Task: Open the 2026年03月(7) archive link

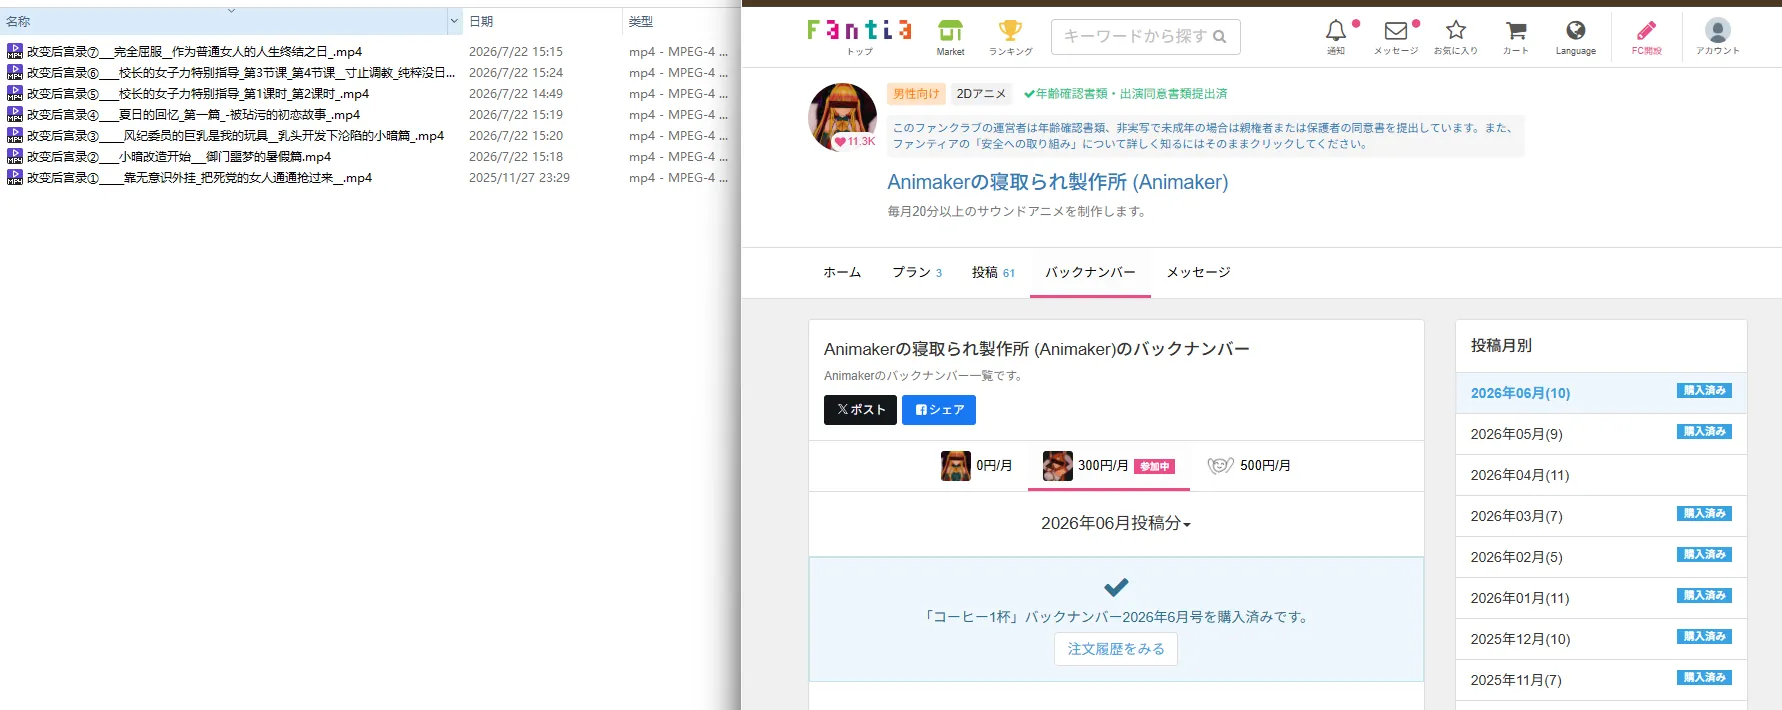Action: click(x=1516, y=516)
